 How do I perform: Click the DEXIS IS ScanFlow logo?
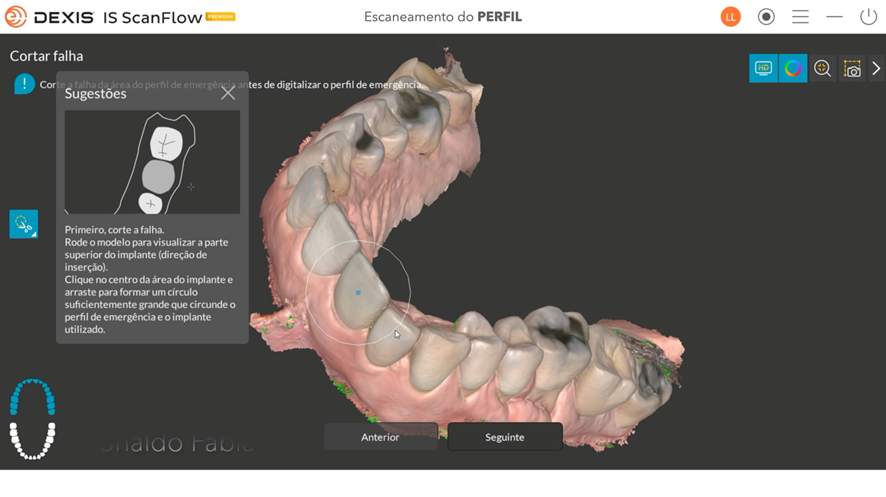[x=120, y=17]
